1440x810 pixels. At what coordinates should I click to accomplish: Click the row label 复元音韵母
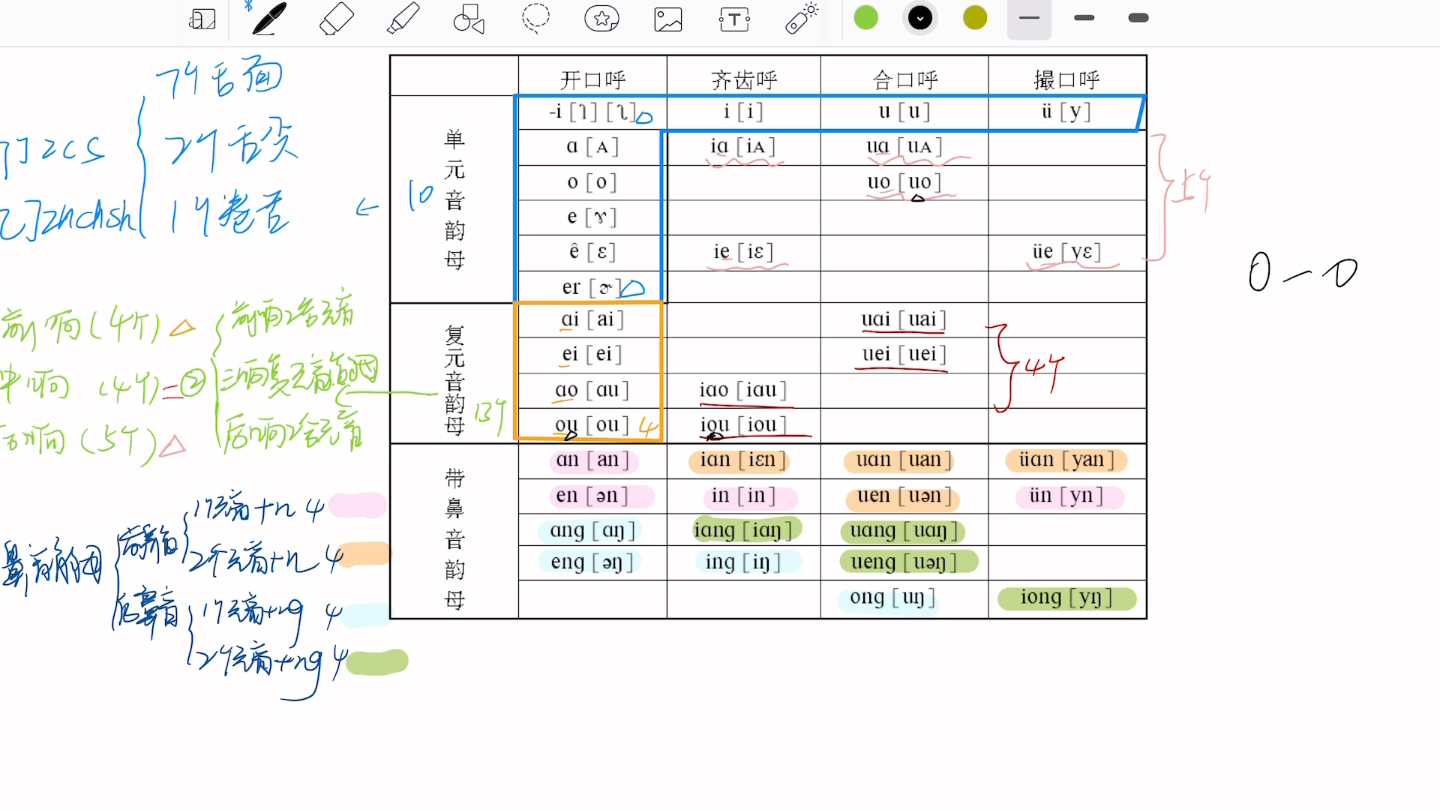pyautogui.click(x=454, y=379)
